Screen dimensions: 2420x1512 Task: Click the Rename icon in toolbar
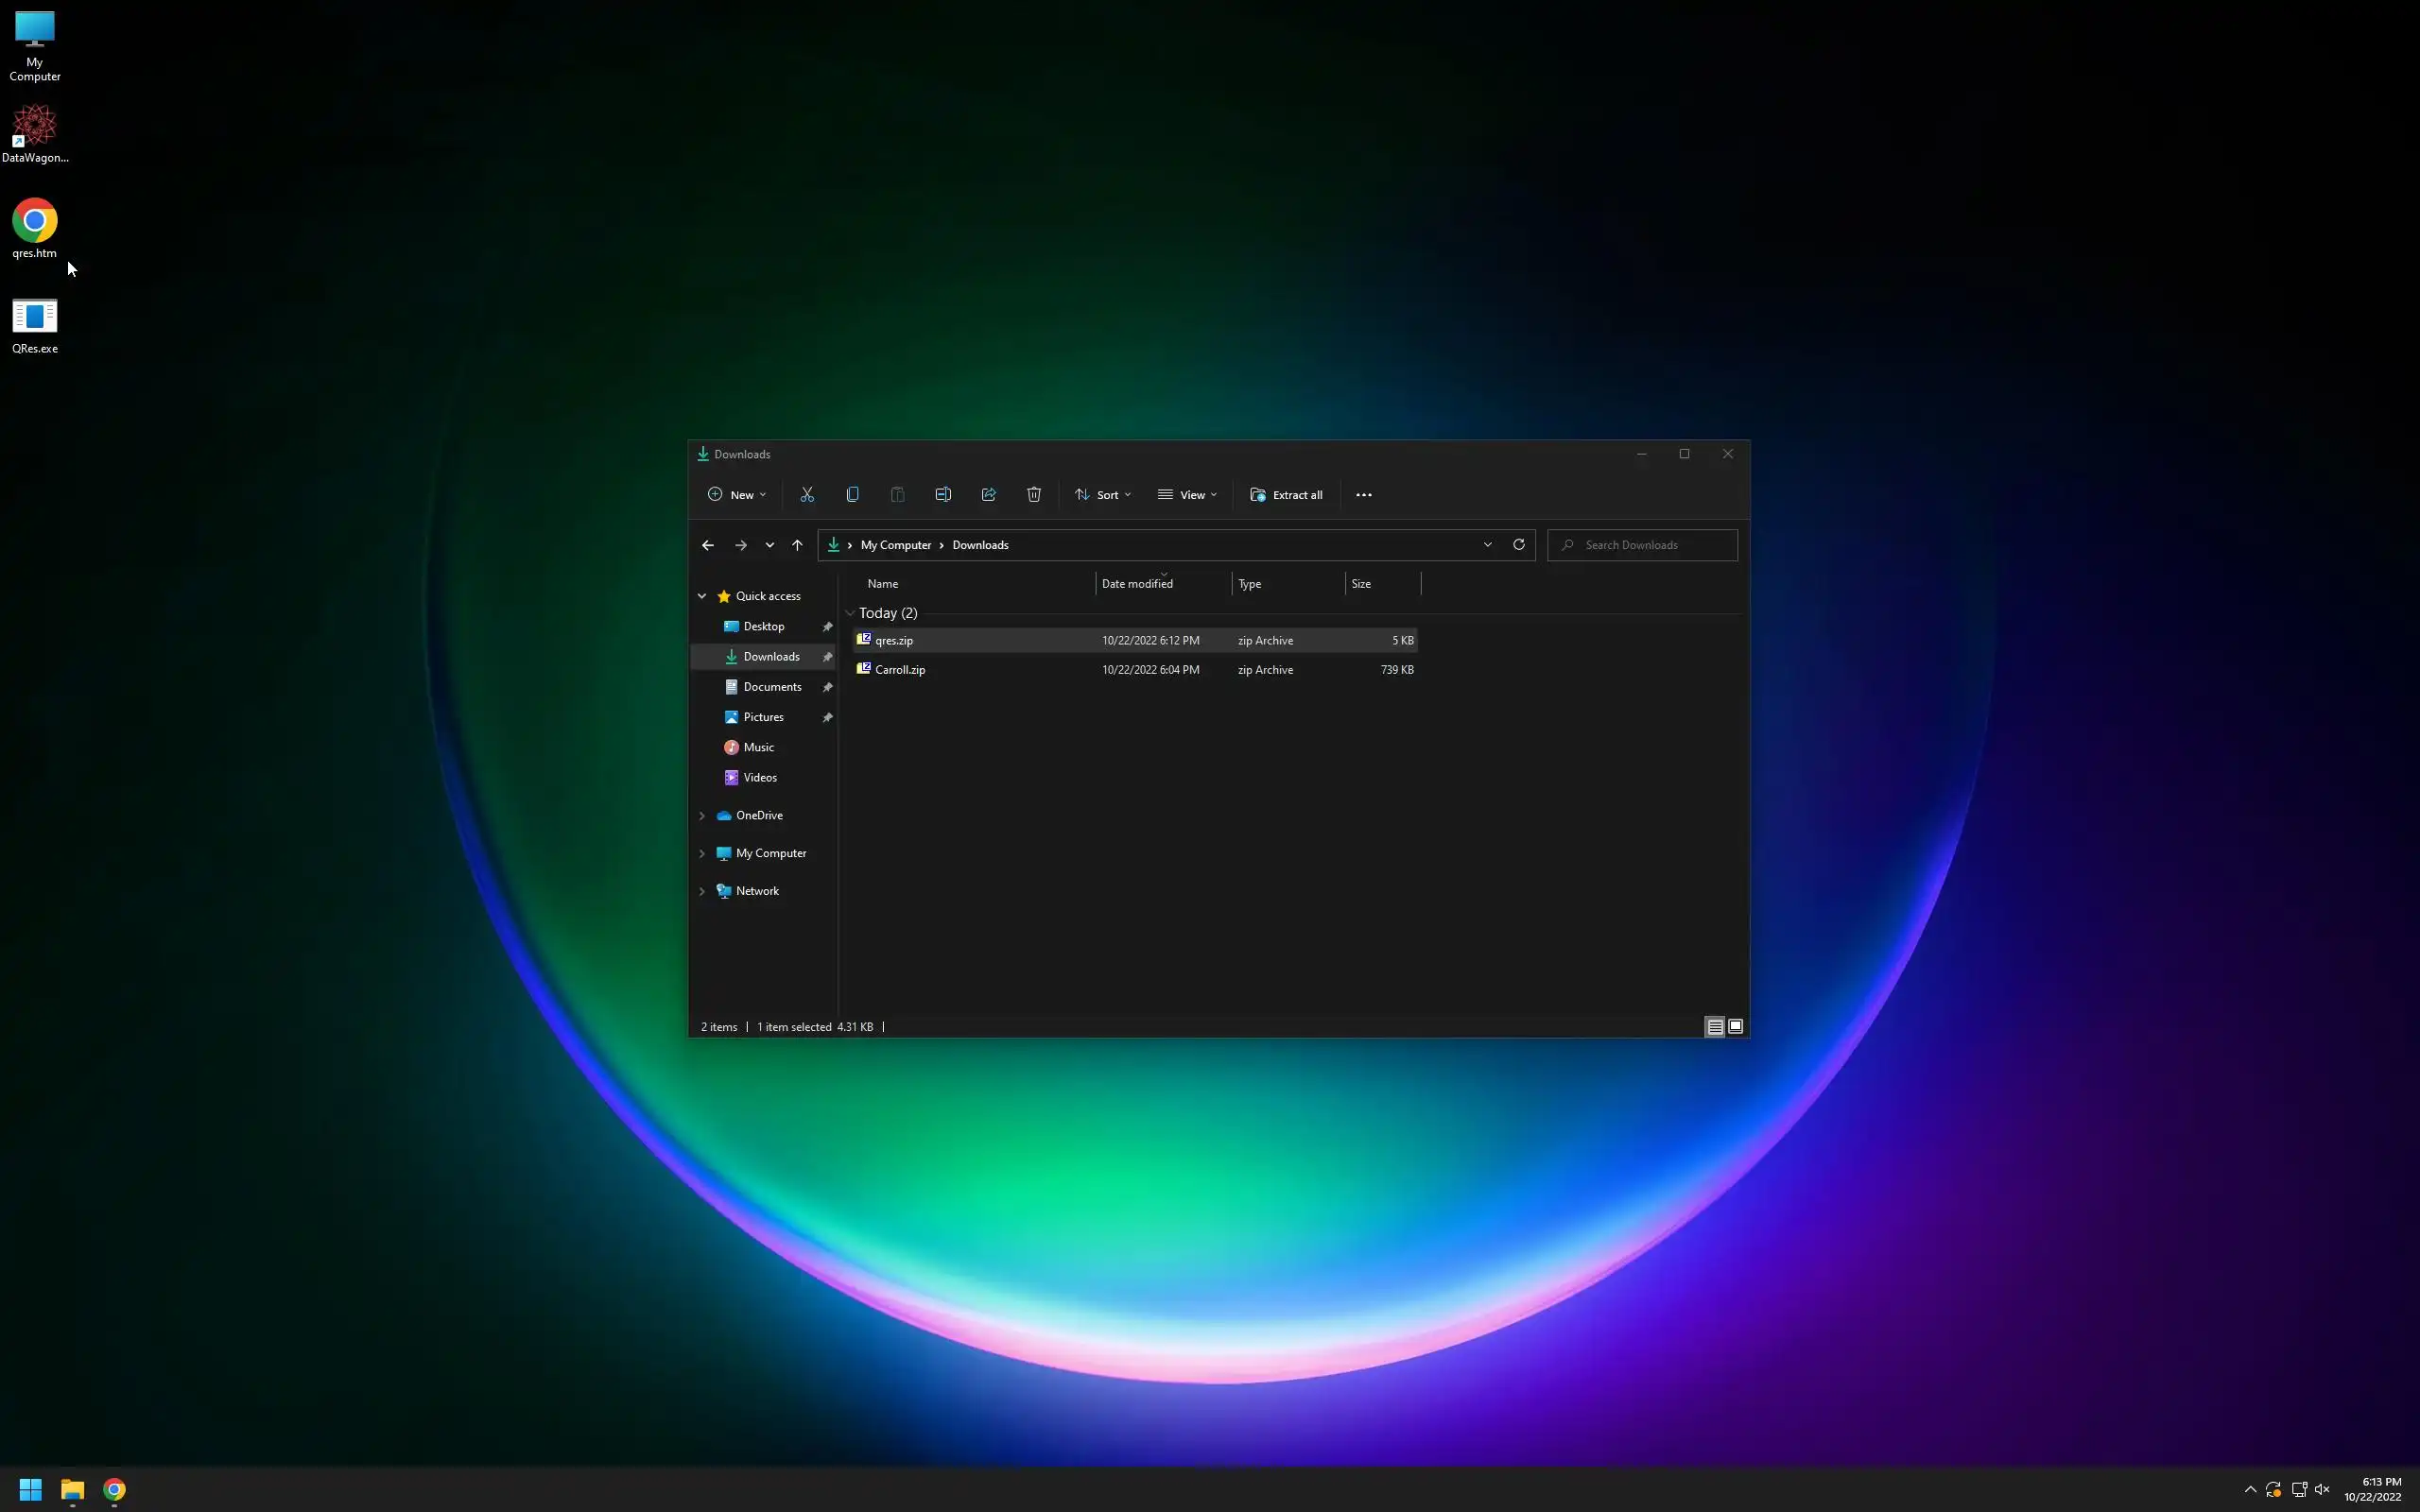point(943,495)
